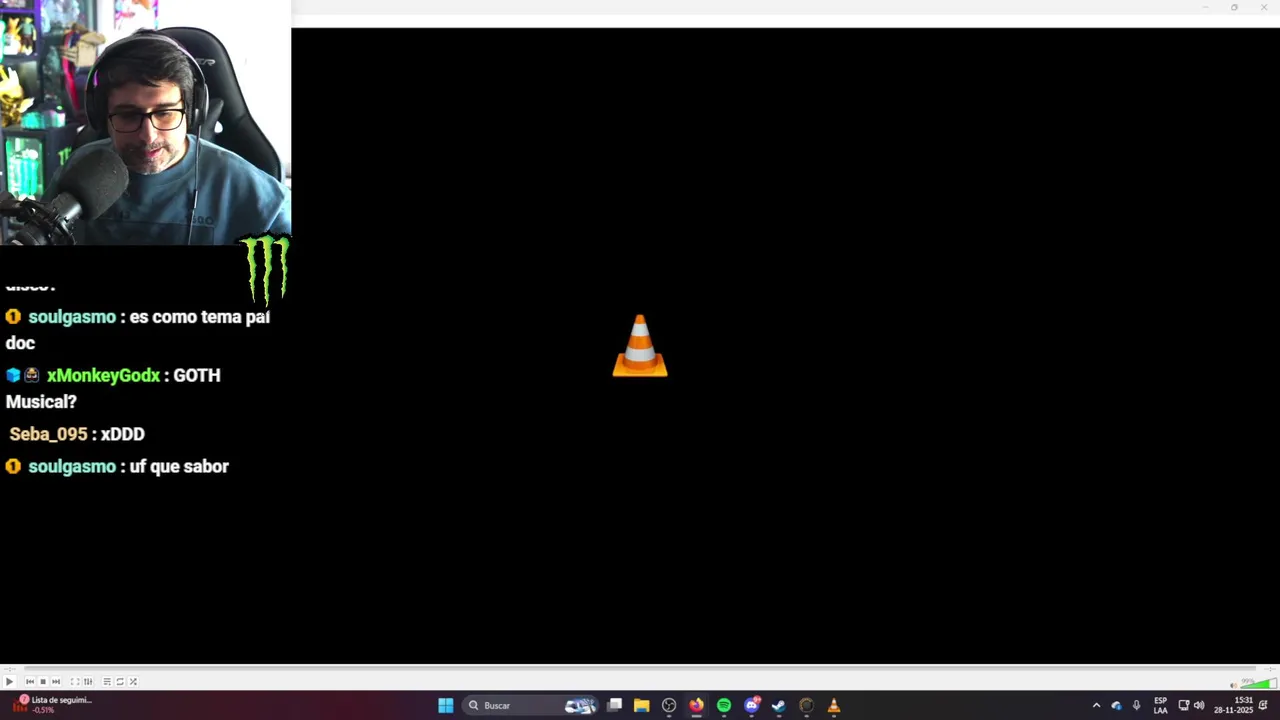Viewport: 1280px width, 720px height.
Task: Click the VLC seek progress bar
Action: coord(640,668)
